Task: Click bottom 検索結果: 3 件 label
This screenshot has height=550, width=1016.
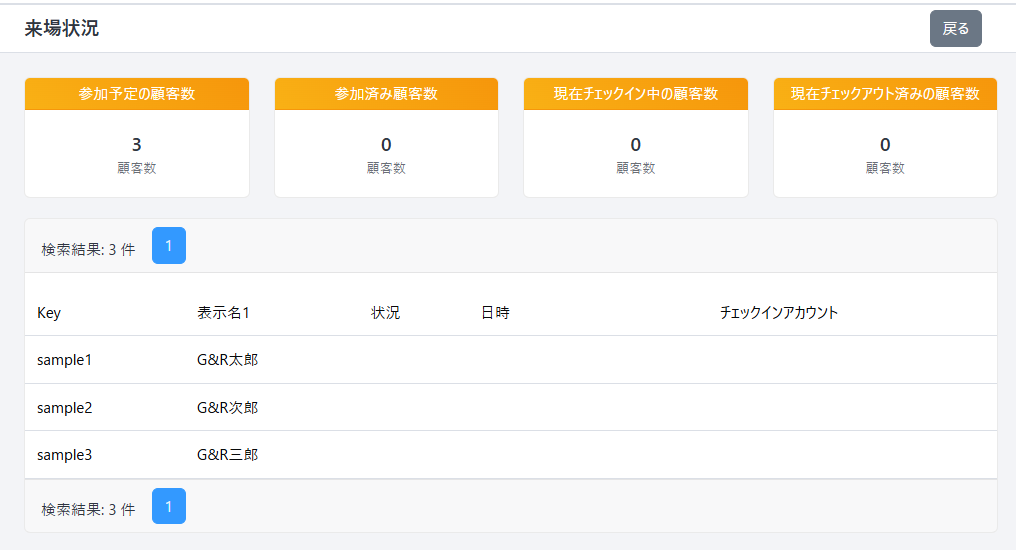Action: tap(88, 510)
